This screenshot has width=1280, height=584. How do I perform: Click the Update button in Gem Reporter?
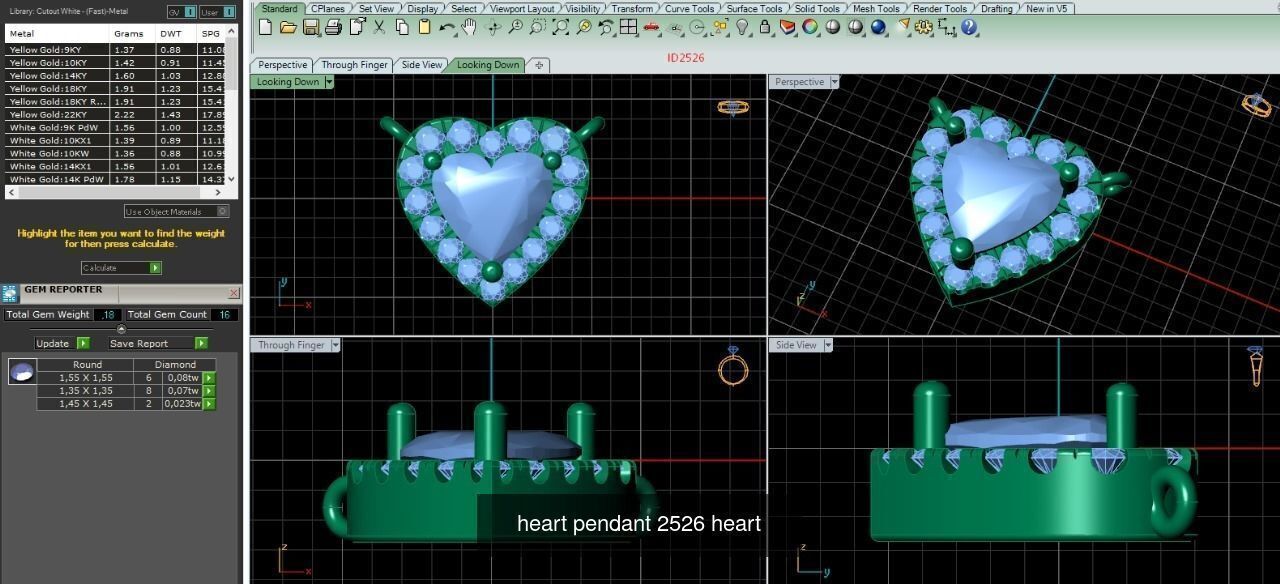coord(62,343)
